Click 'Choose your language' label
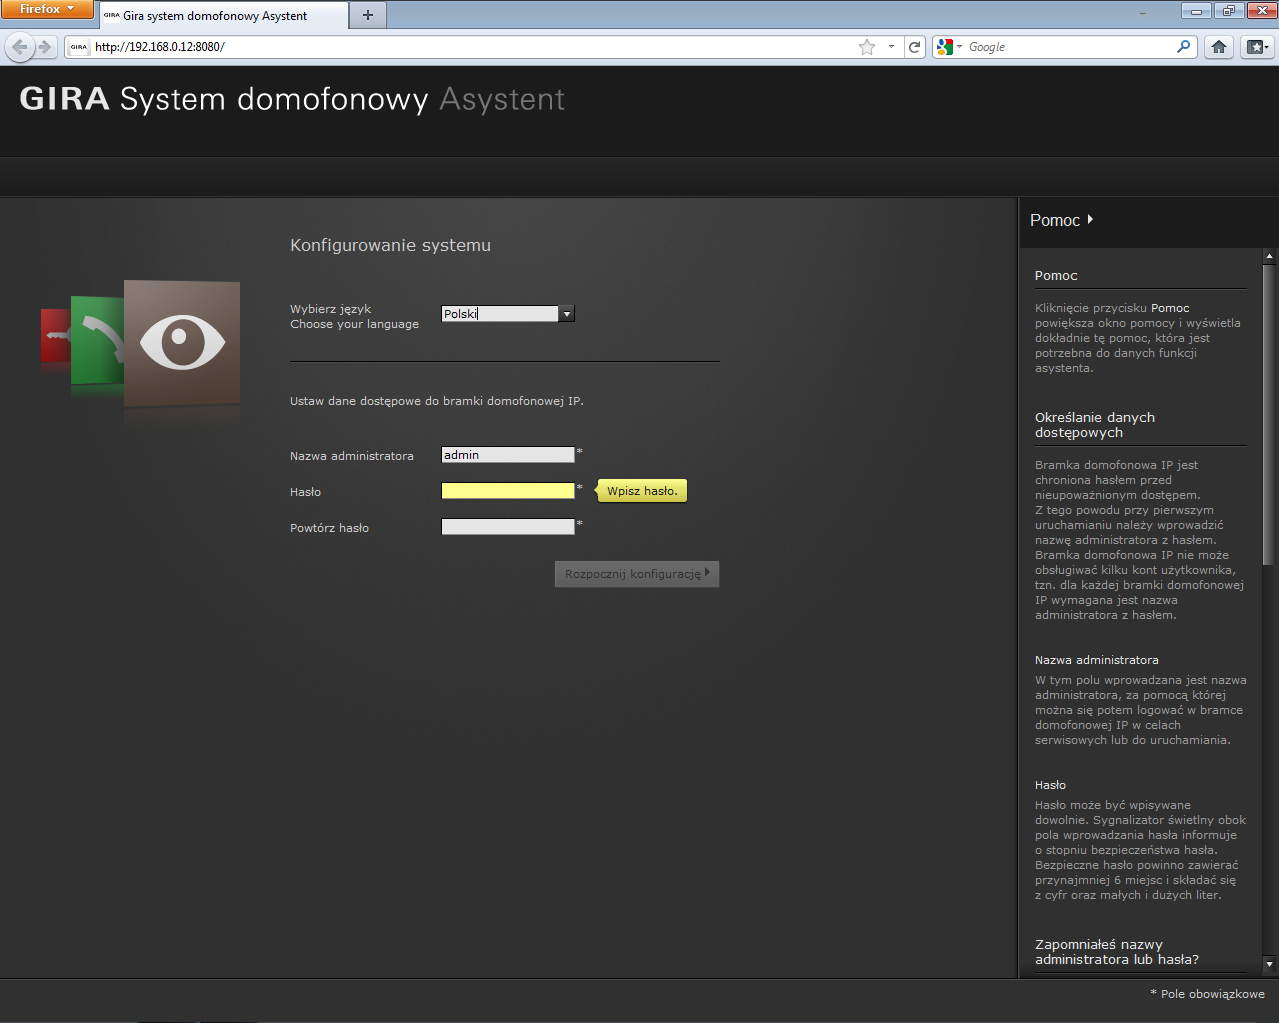 click(x=354, y=324)
